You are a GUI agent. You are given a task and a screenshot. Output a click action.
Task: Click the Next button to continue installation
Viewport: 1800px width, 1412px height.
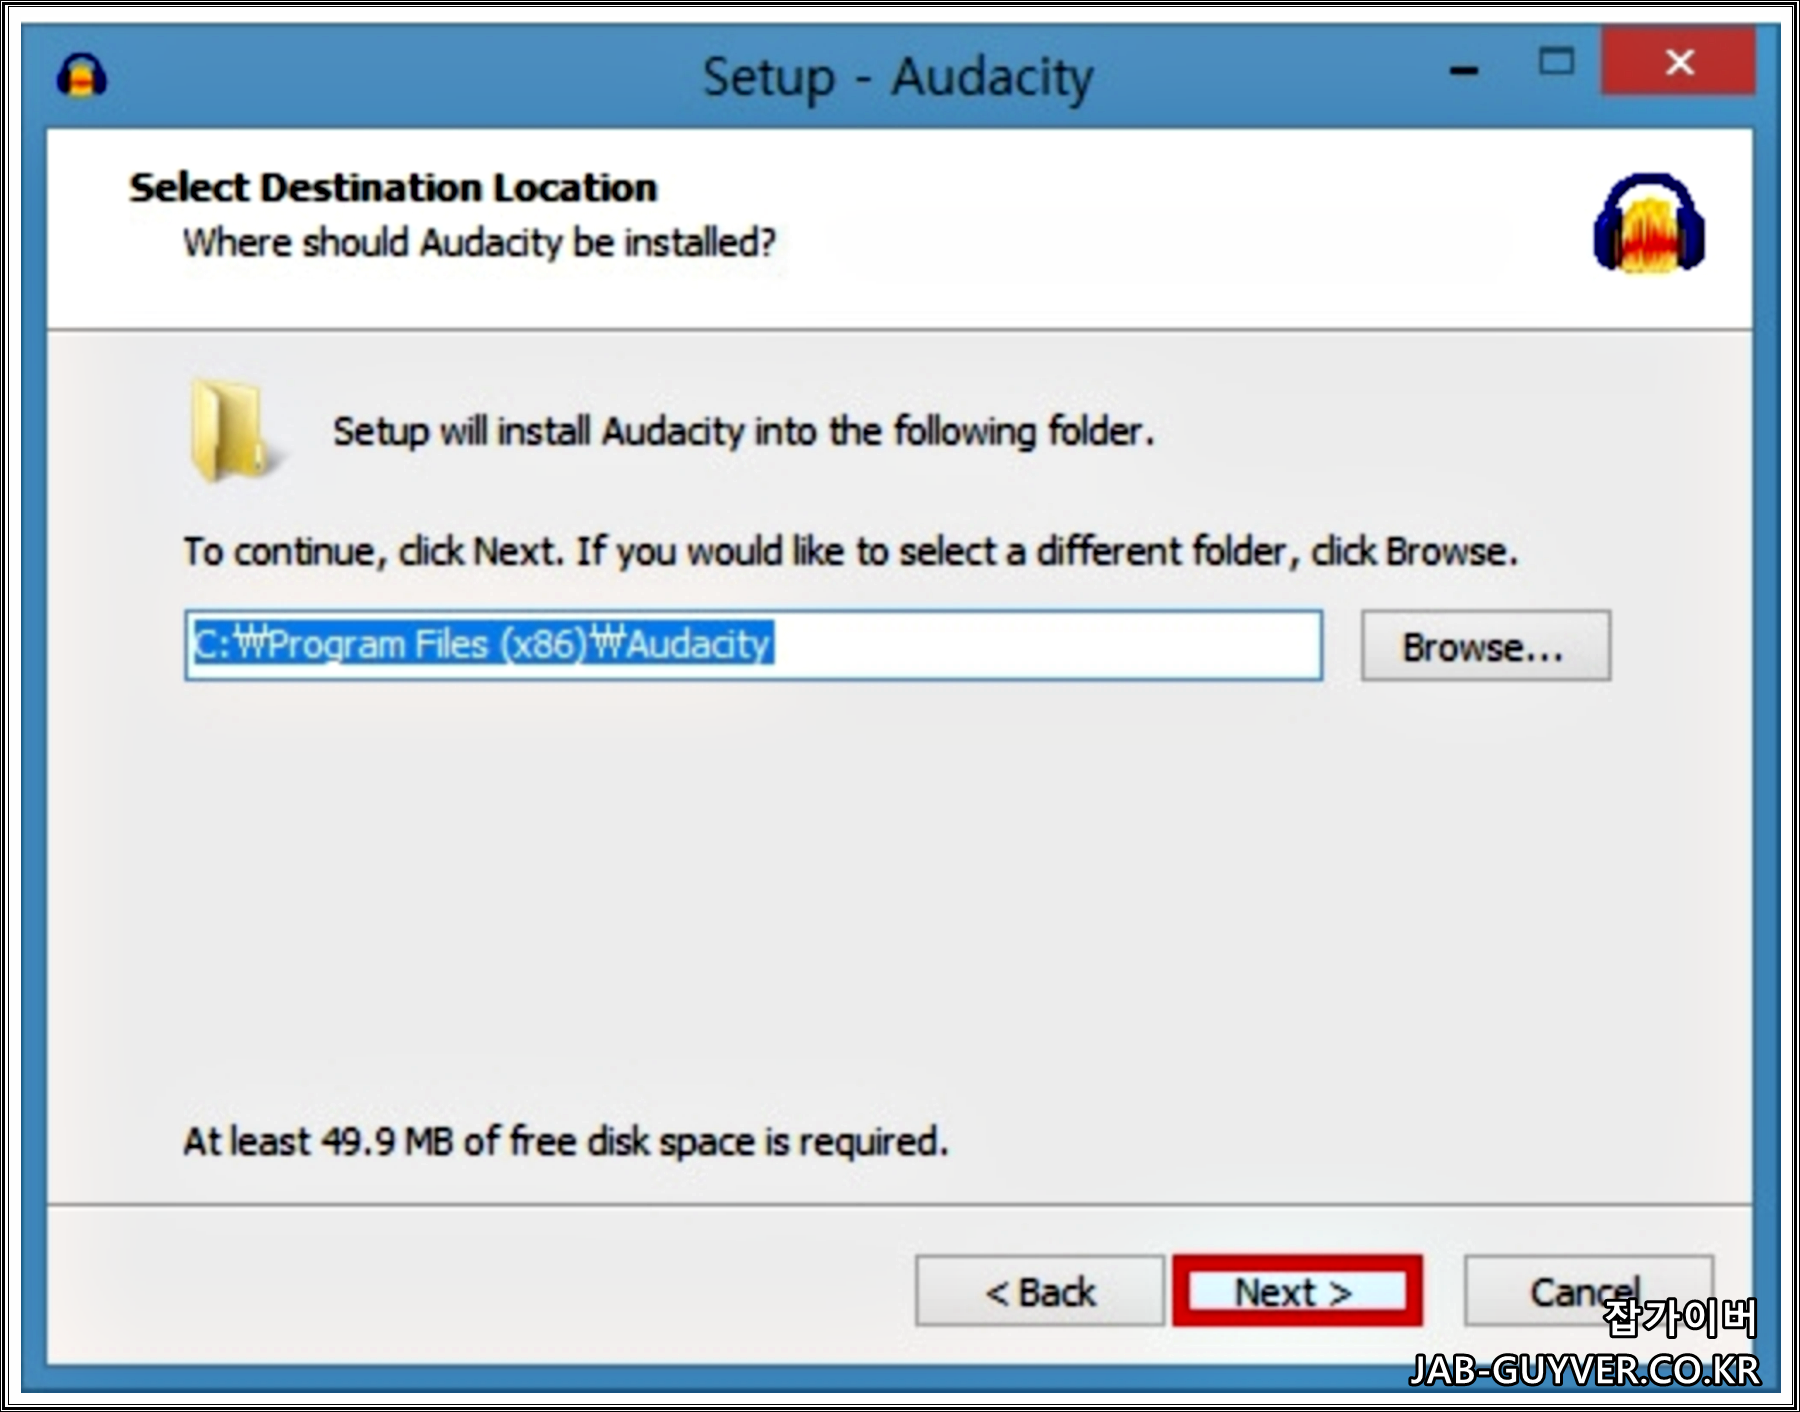coord(1297,1291)
